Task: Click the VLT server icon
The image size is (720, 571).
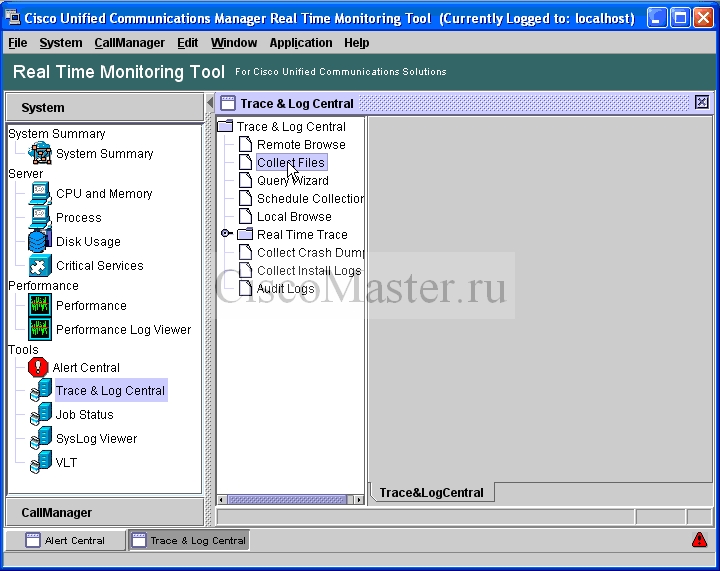Action: pyautogui.click(x=41, y=462)
